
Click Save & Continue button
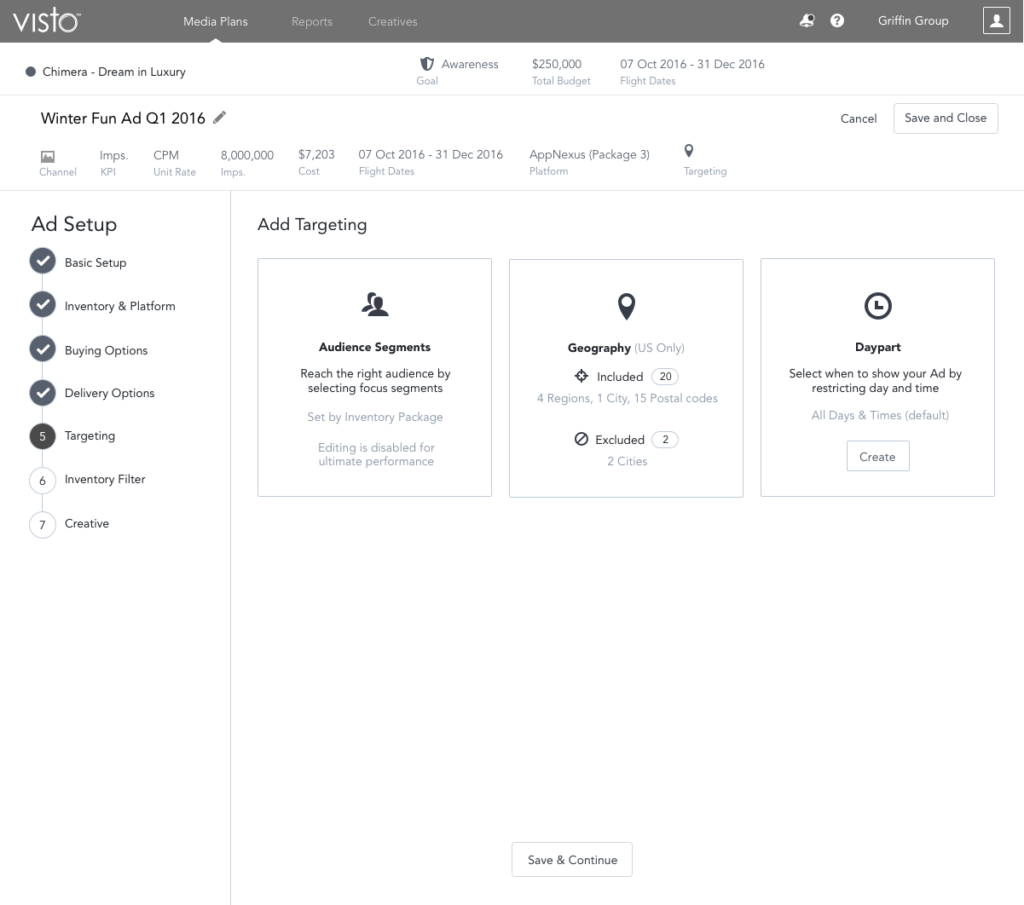572,860
